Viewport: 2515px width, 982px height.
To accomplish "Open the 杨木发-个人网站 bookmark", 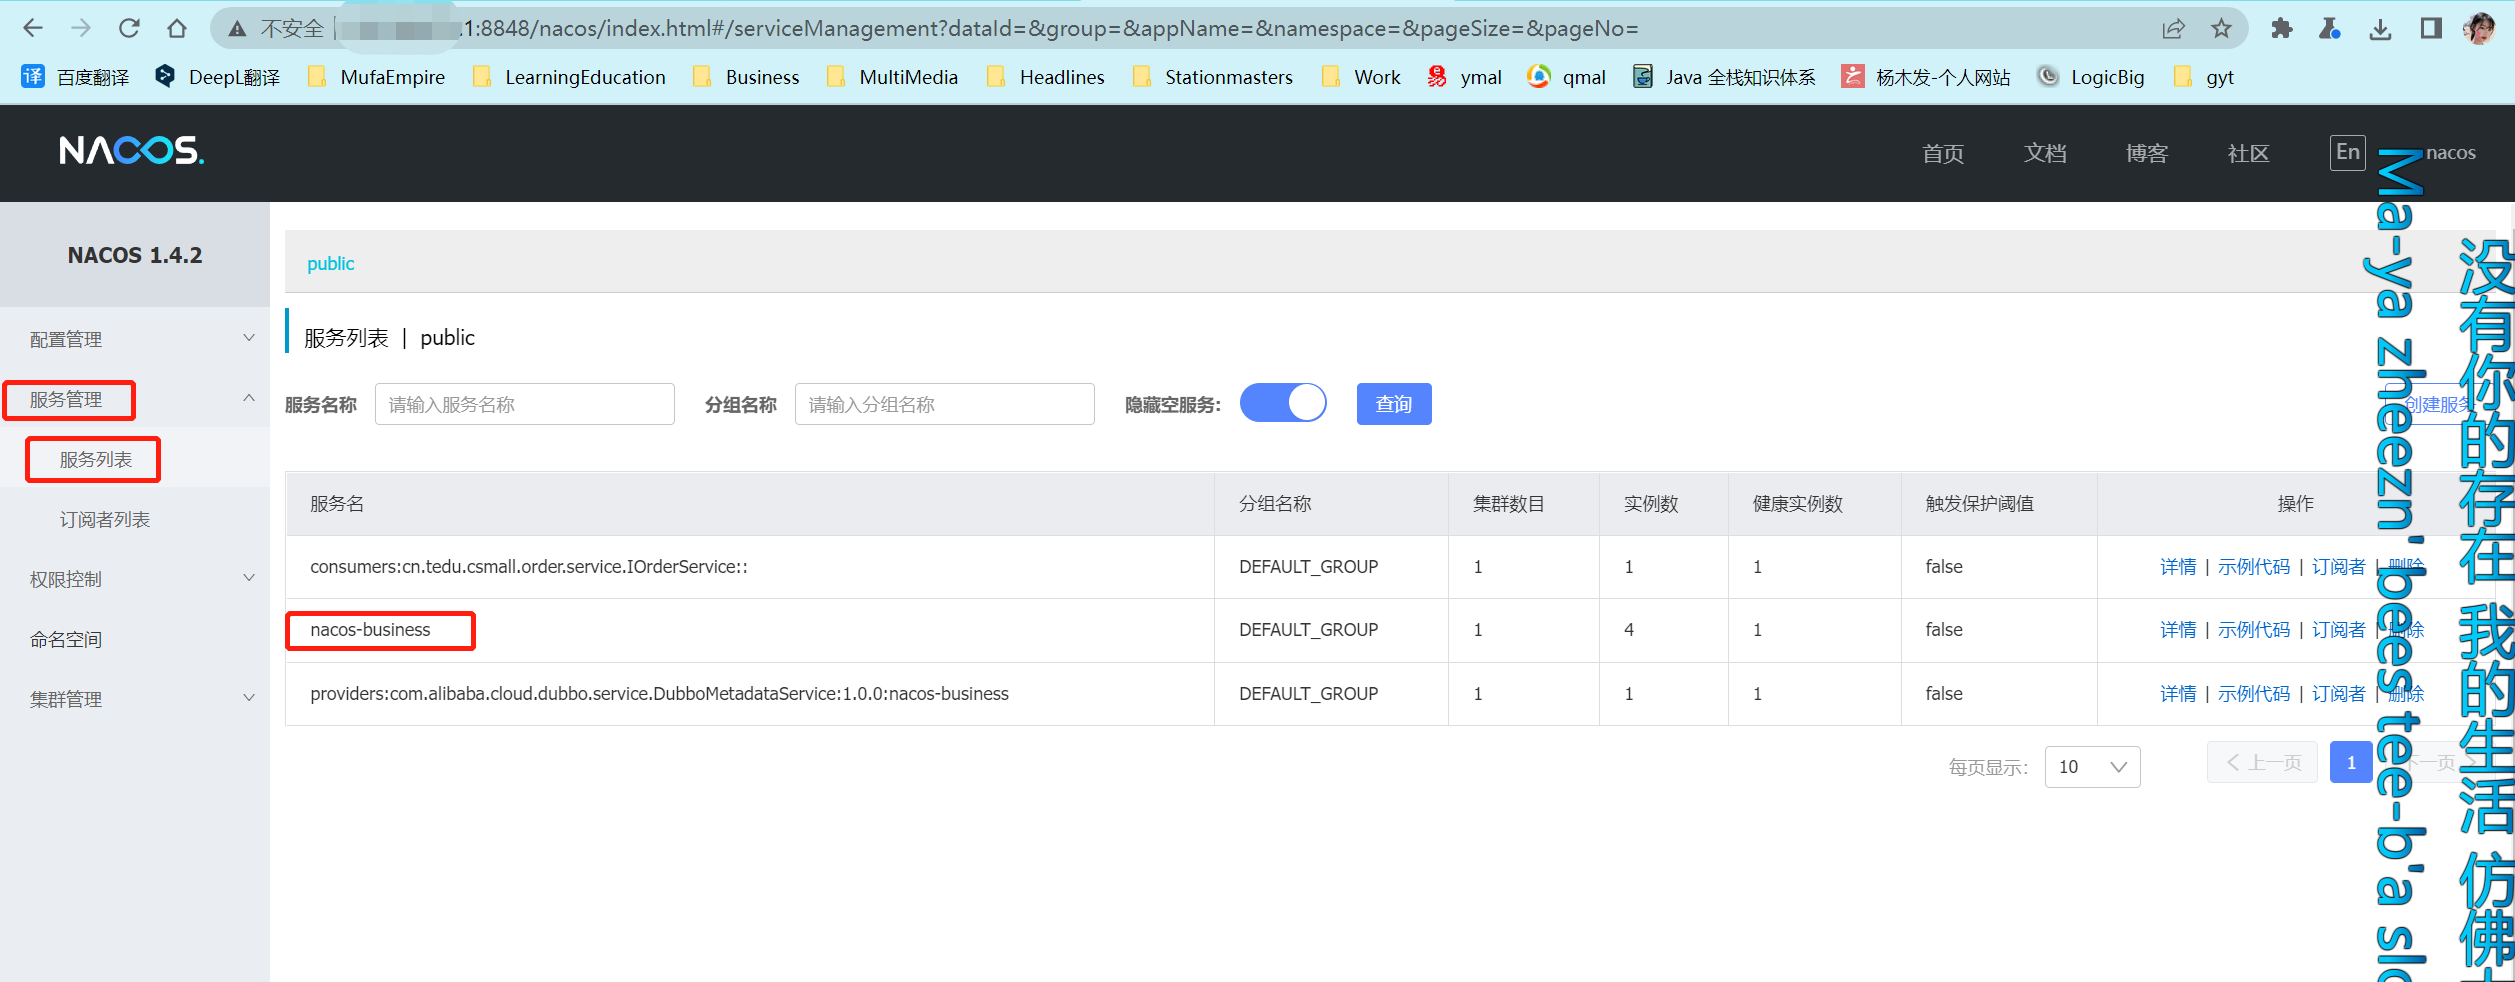I will click(1926, 77).
